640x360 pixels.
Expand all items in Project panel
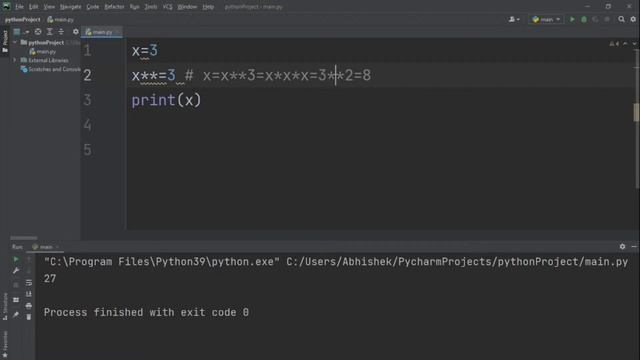(x=49, y=31)
